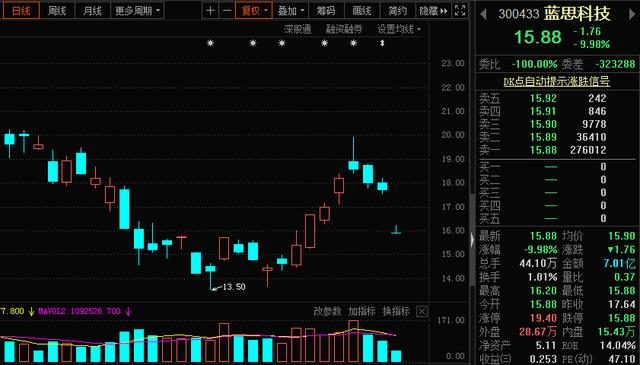
Task: Select the 买一 bid row
Action: pyautogui.click(x=558, y=167)
